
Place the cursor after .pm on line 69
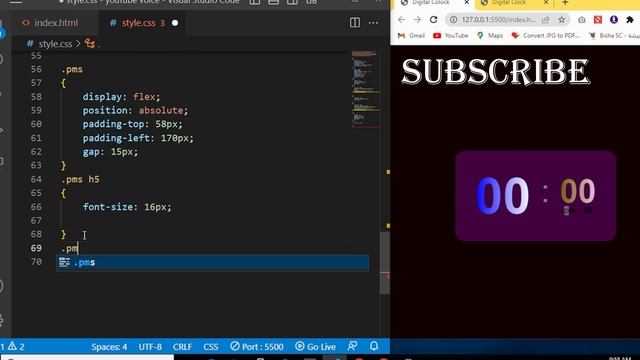point(78,248)
